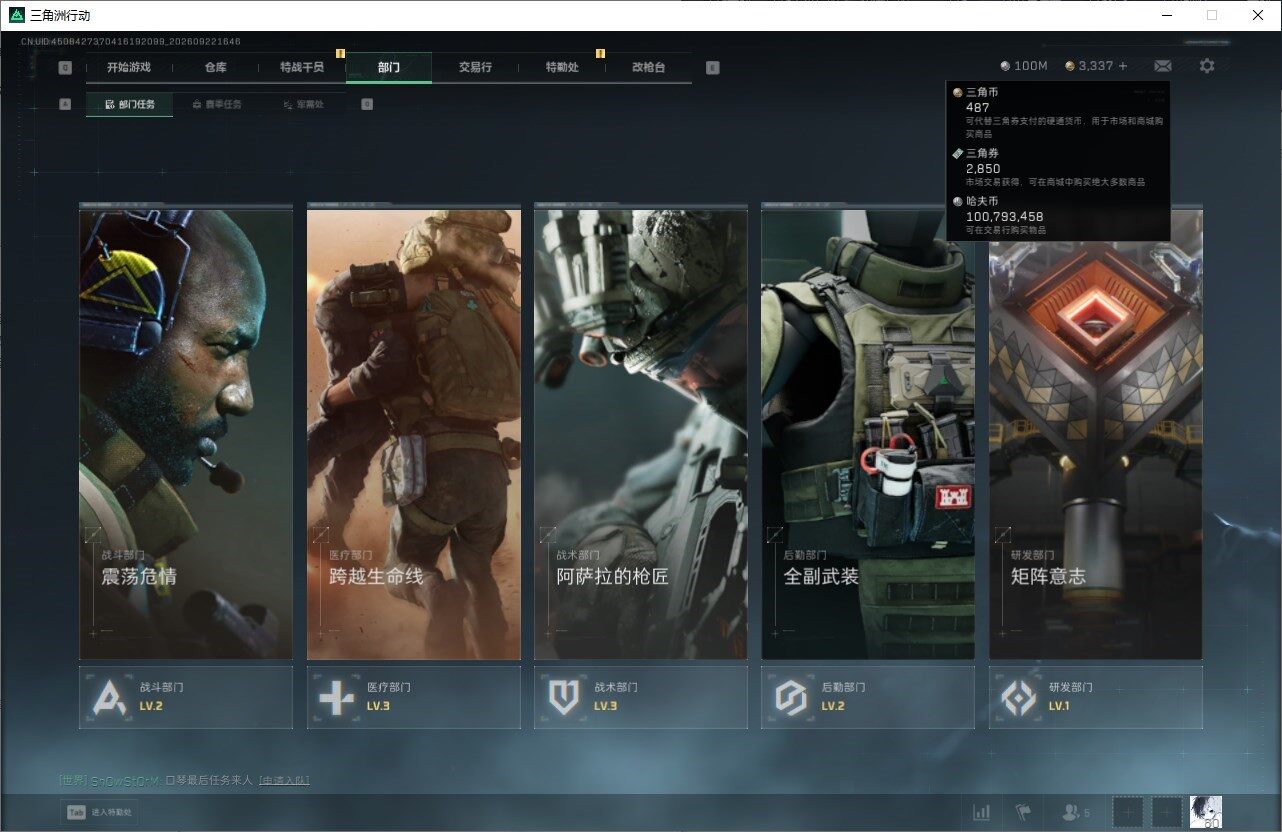1282x832 pixels.
Task: Click the D key hint after 军需处
Action: (367, 104)
